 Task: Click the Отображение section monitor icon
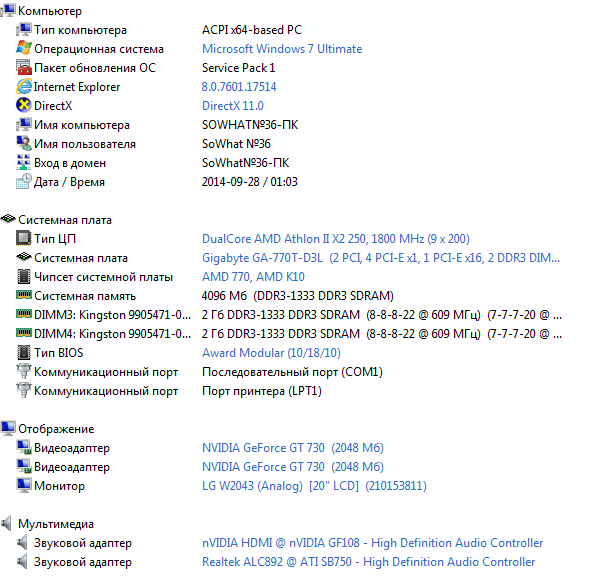tap(8, 428)
